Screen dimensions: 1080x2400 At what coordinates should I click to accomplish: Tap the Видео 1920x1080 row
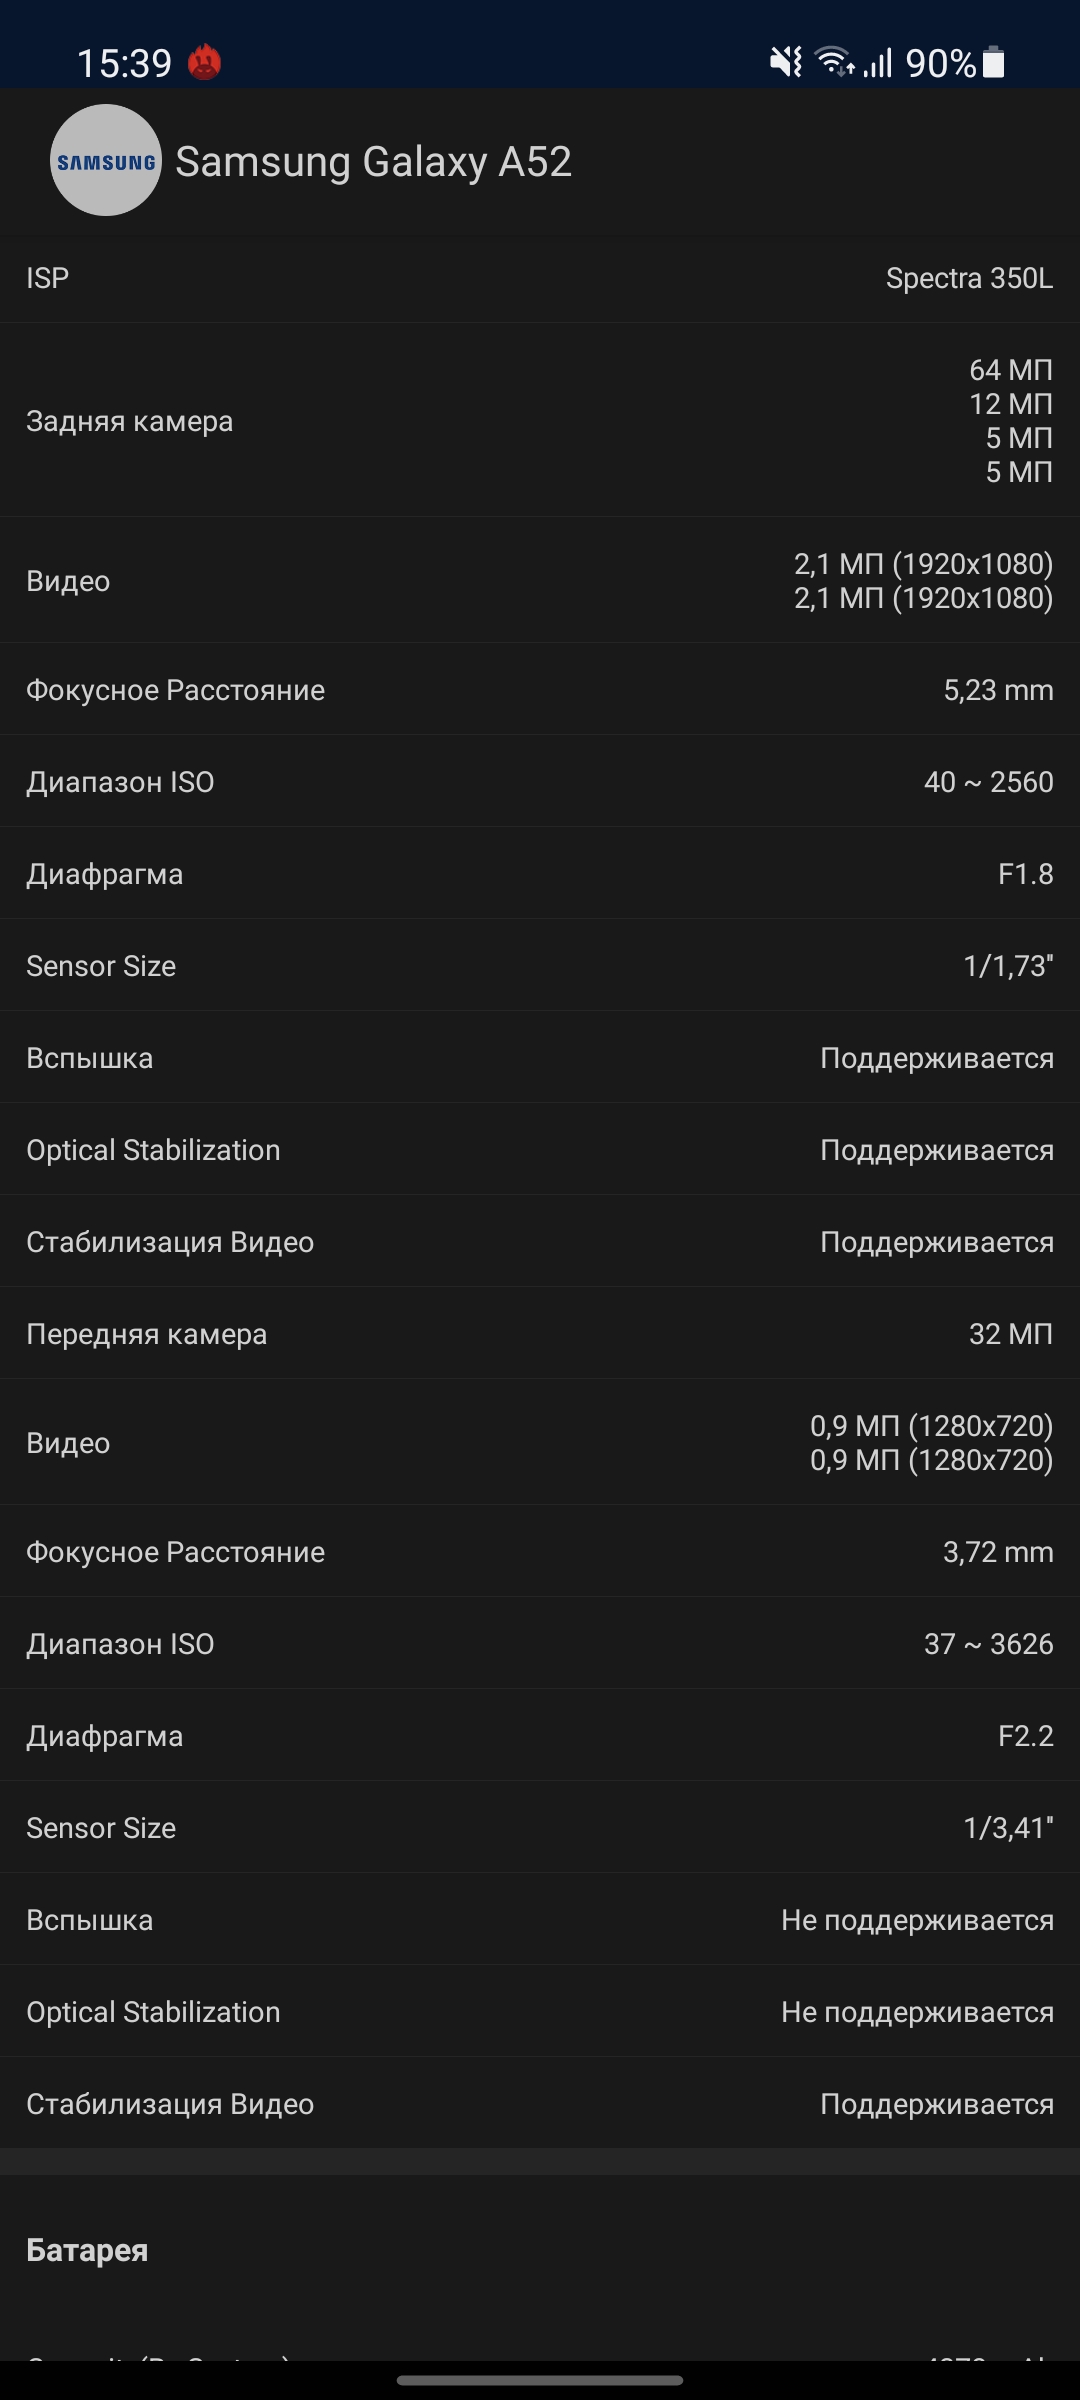(x=540, y=581)
